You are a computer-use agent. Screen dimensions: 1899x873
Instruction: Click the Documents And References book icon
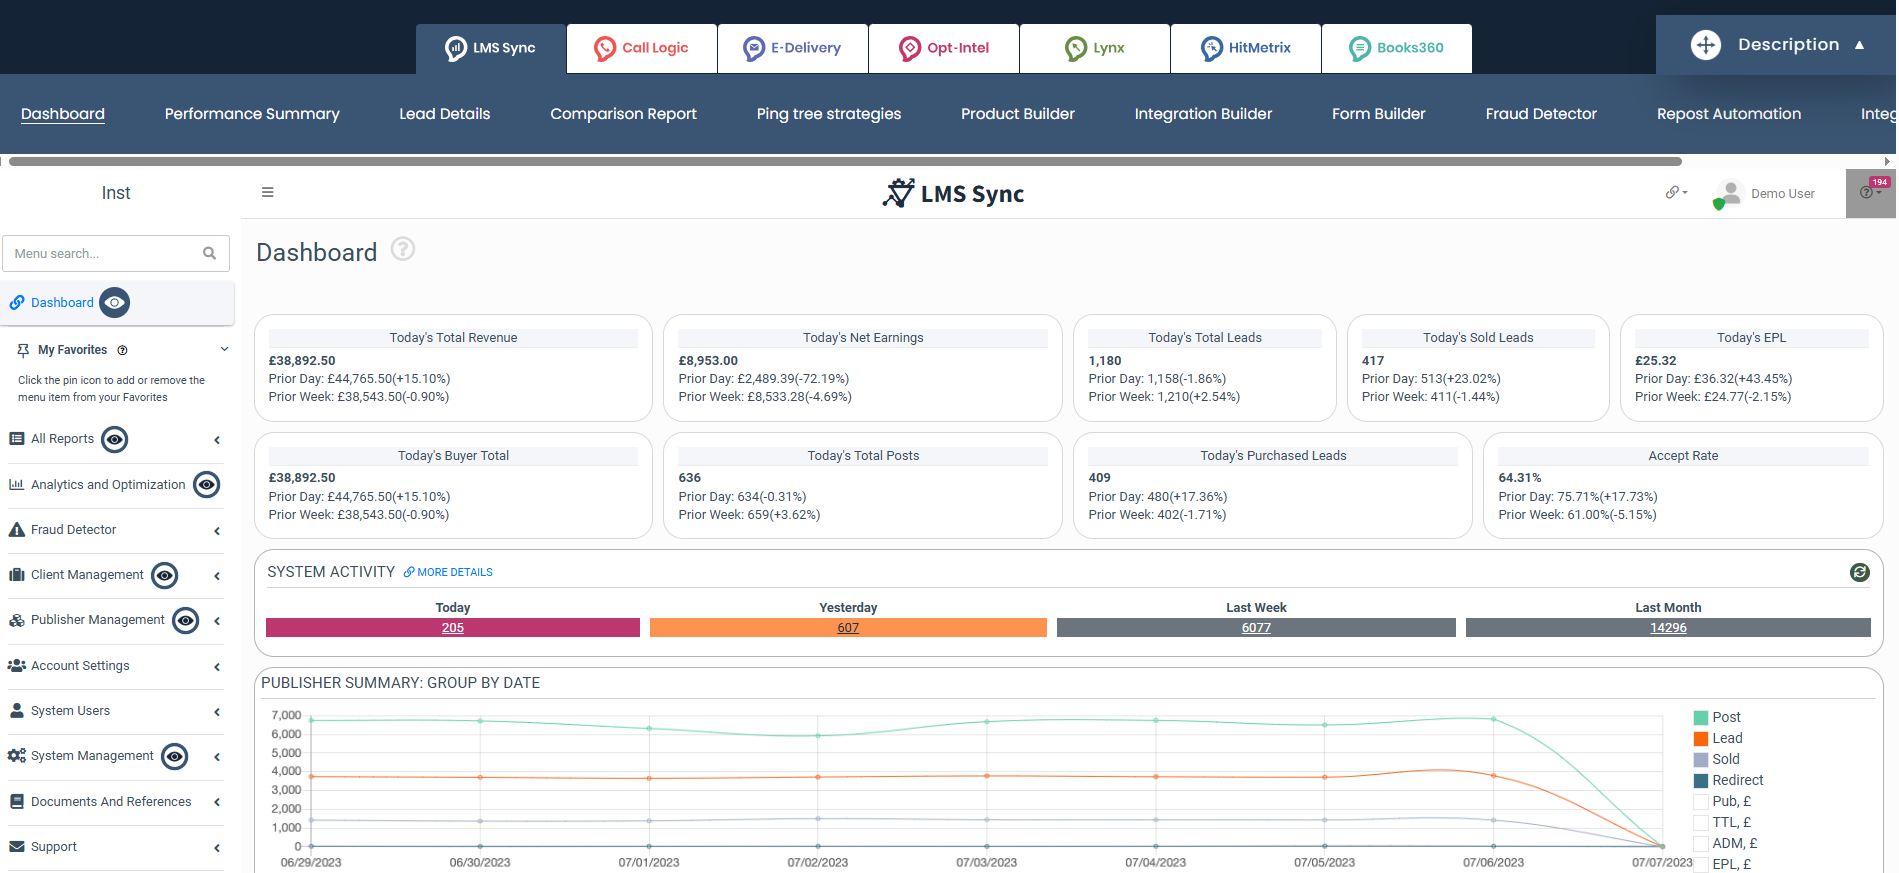[17, 801]
